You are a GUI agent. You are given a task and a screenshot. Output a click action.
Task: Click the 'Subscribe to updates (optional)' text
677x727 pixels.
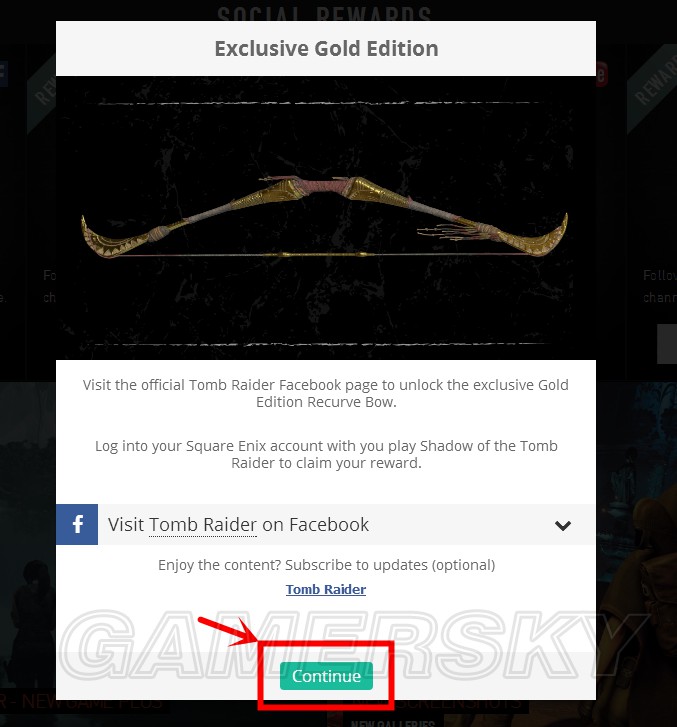point(390,565)
